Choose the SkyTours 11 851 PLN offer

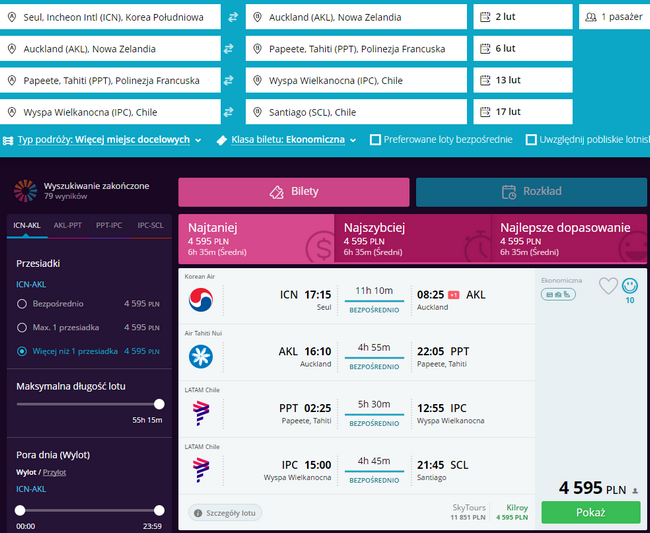tap(468, 512)
